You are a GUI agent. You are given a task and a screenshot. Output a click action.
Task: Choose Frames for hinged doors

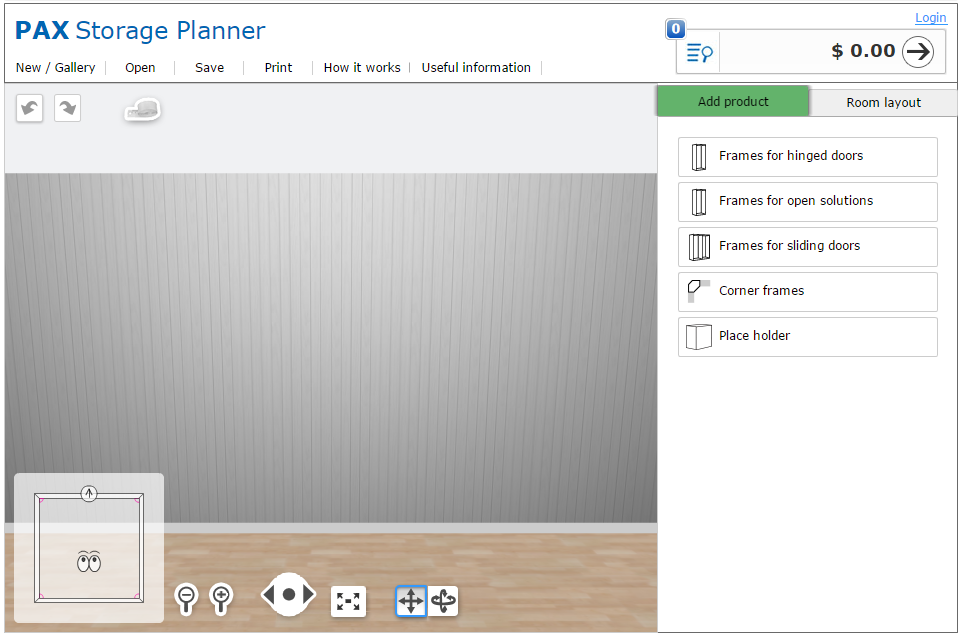[808, 157]
